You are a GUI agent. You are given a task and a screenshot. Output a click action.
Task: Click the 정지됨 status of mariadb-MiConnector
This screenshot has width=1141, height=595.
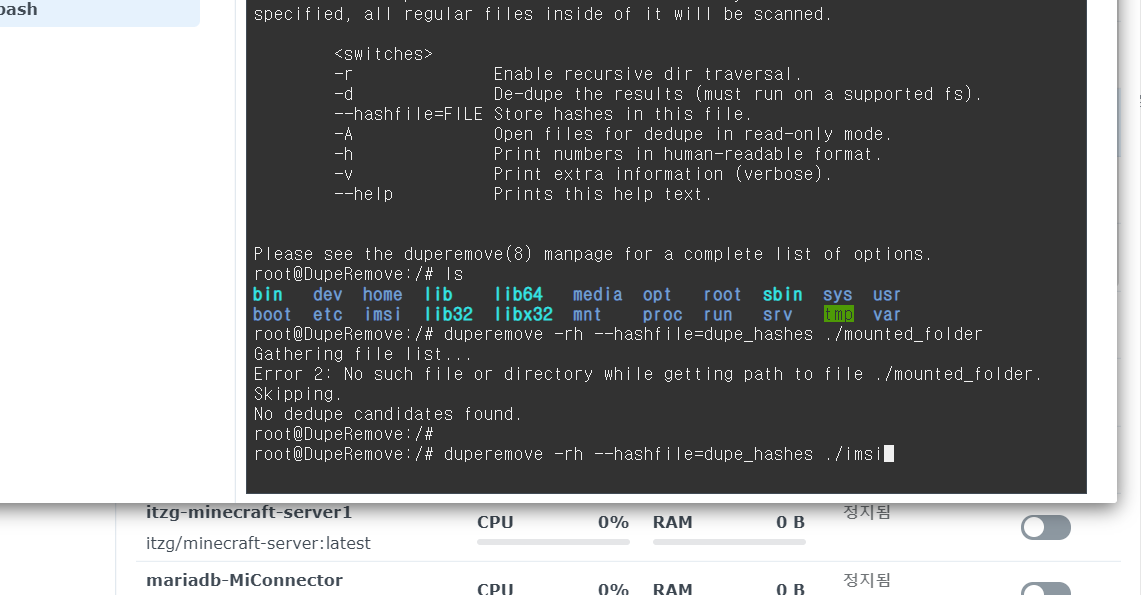(867, 580)
